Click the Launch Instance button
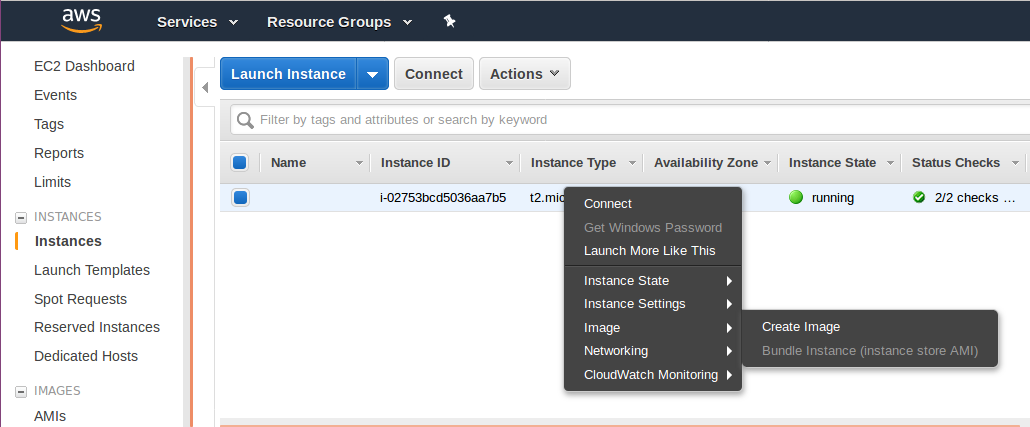This screenshot has width=1030, height=427. pos(288,74)
